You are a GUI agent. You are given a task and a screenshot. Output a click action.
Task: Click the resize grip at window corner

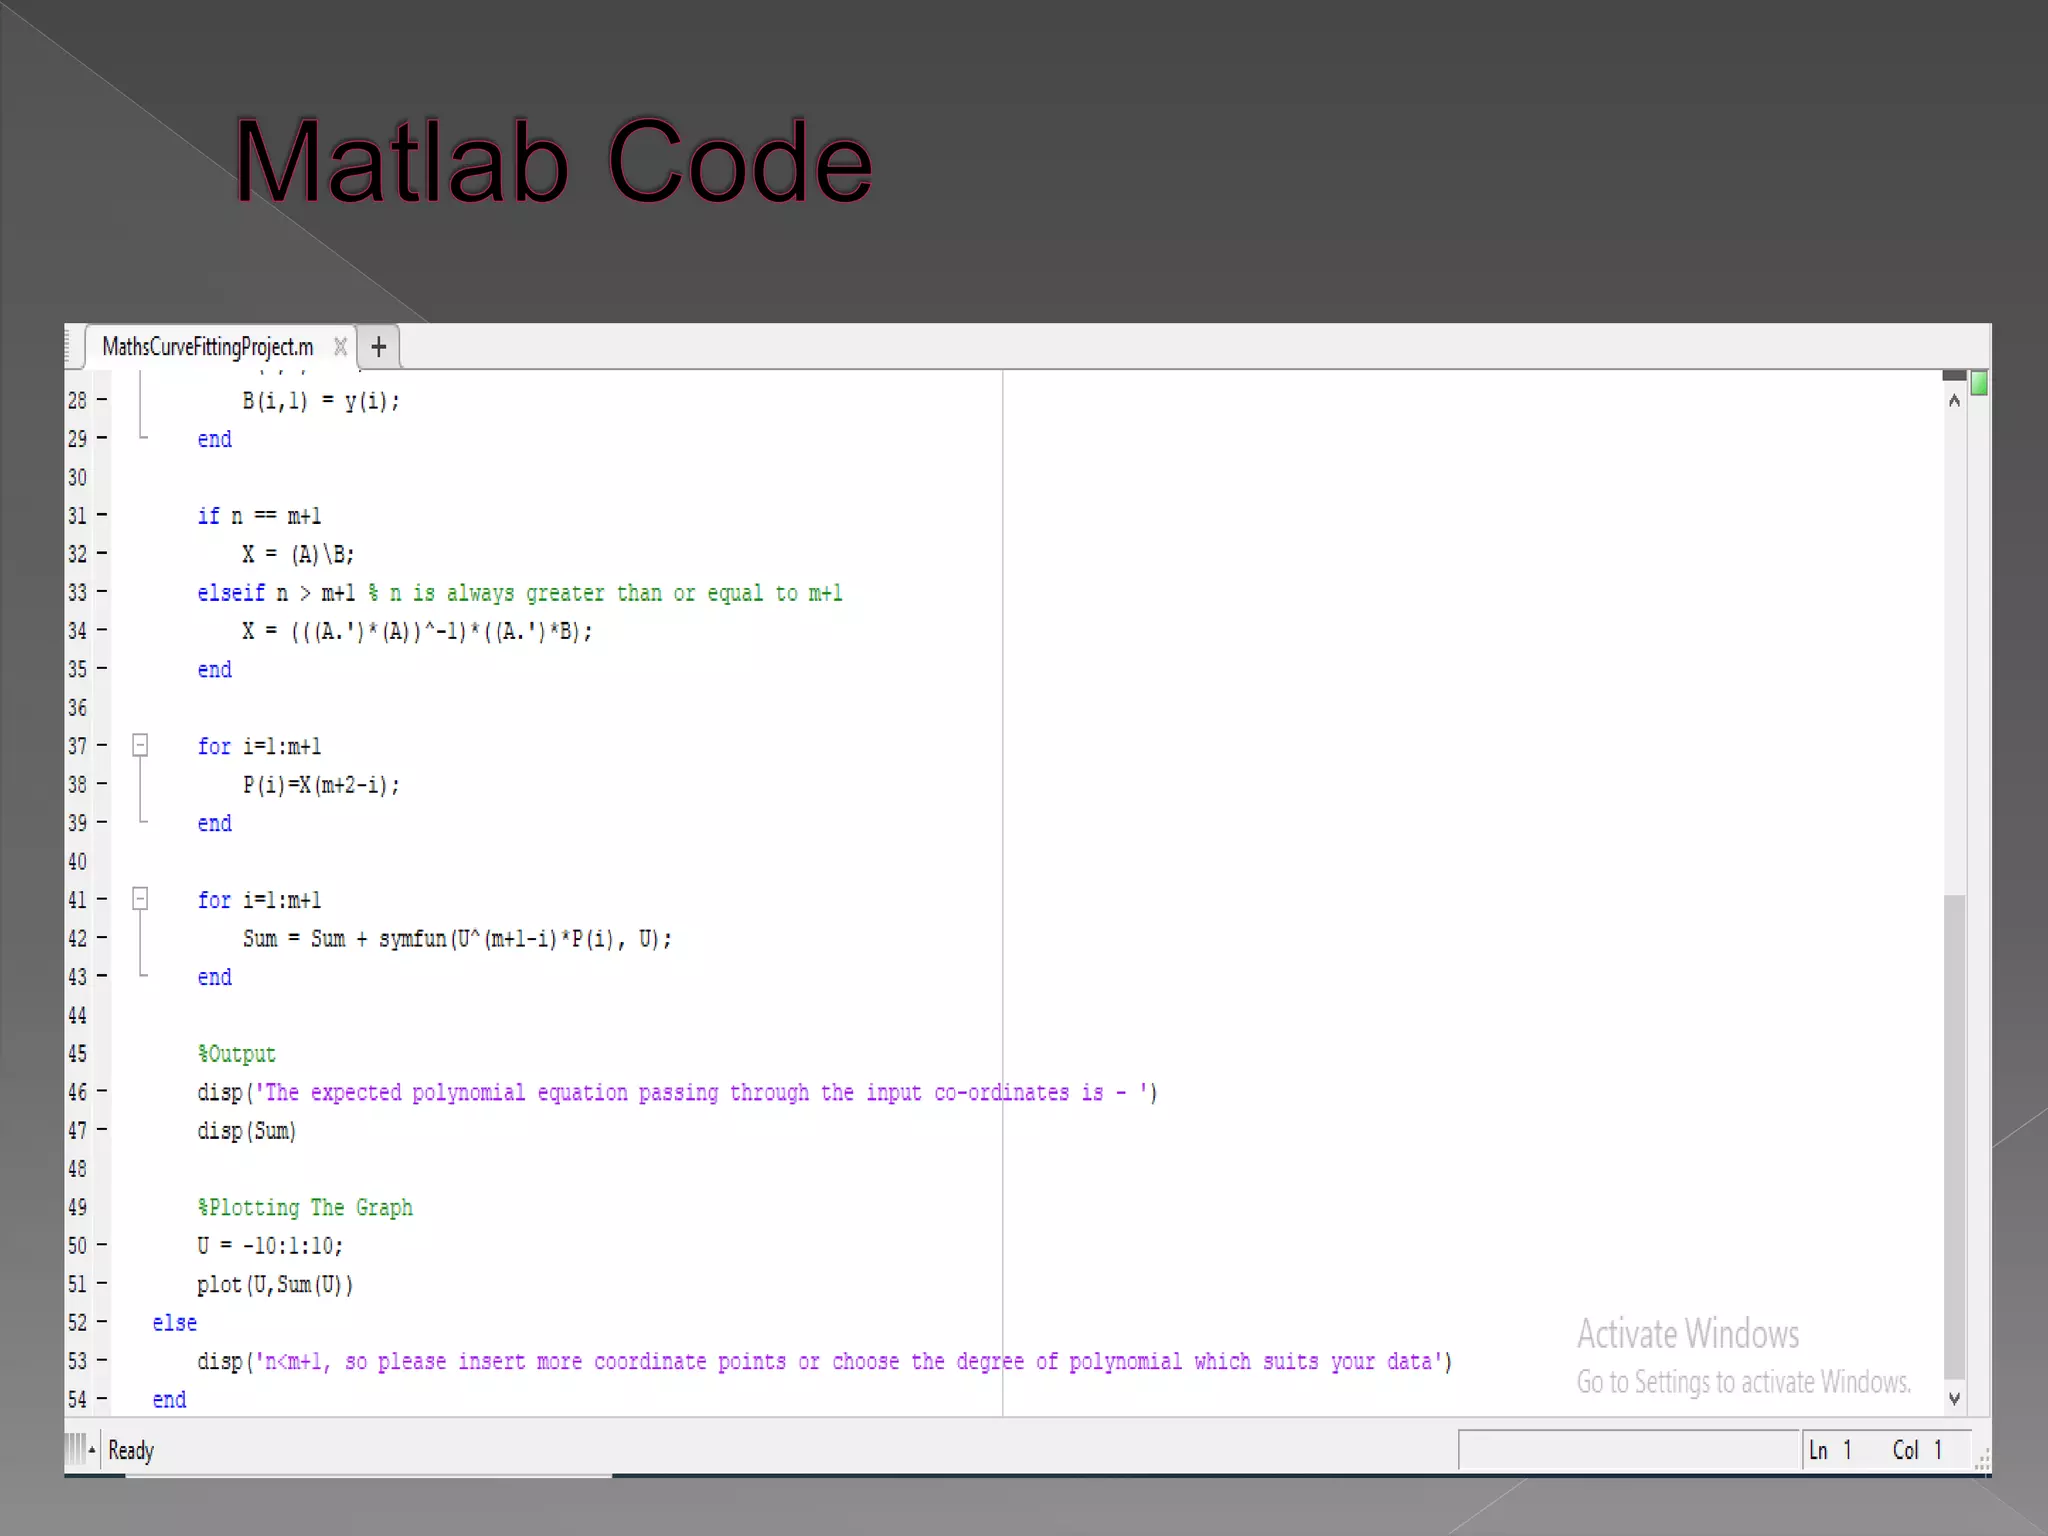1982,1462
